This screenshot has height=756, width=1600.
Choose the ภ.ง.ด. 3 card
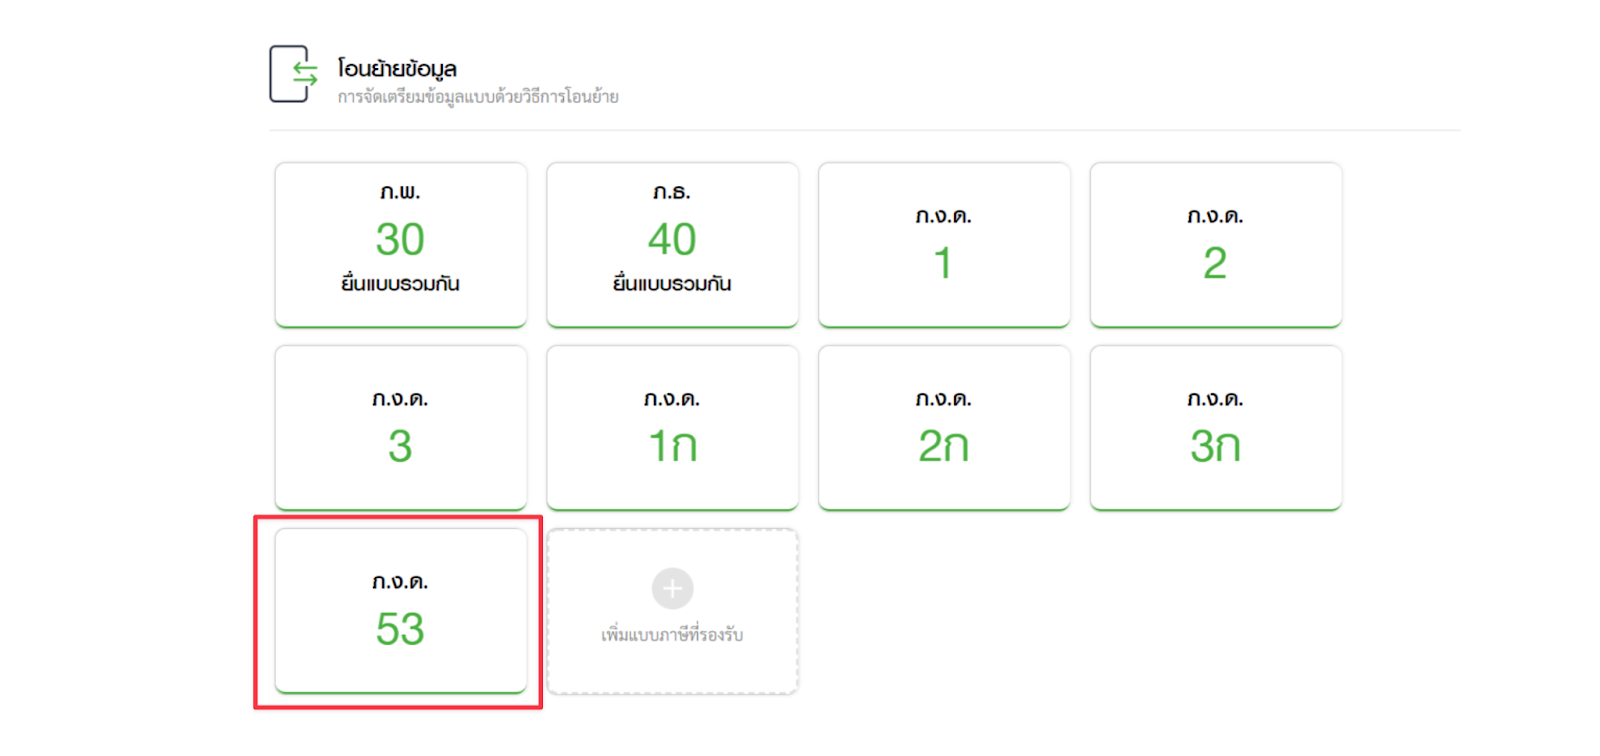pyautogui.click(x=400, y=428)
